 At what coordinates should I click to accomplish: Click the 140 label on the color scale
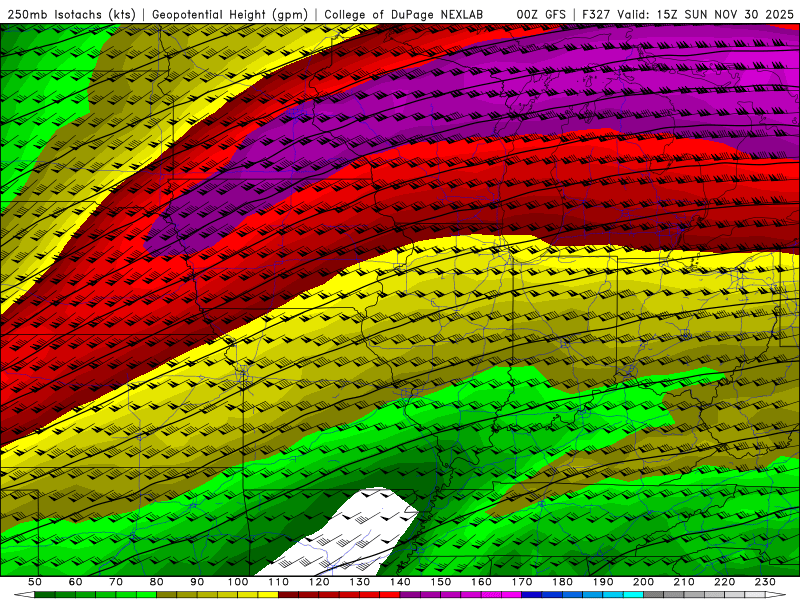400,582
